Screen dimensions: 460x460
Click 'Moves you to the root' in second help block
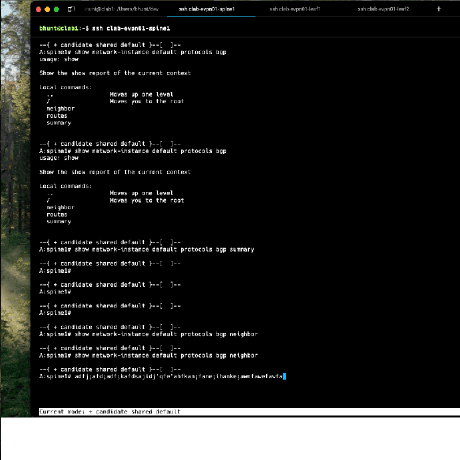point(147,200)
